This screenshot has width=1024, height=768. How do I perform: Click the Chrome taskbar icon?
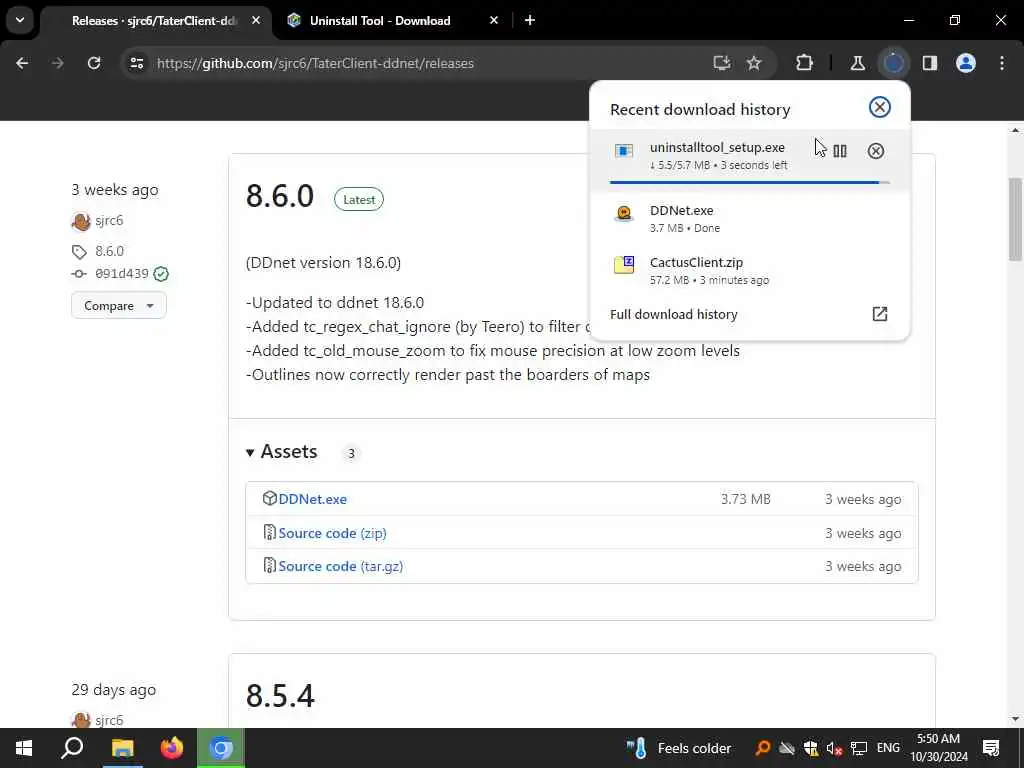221,748
